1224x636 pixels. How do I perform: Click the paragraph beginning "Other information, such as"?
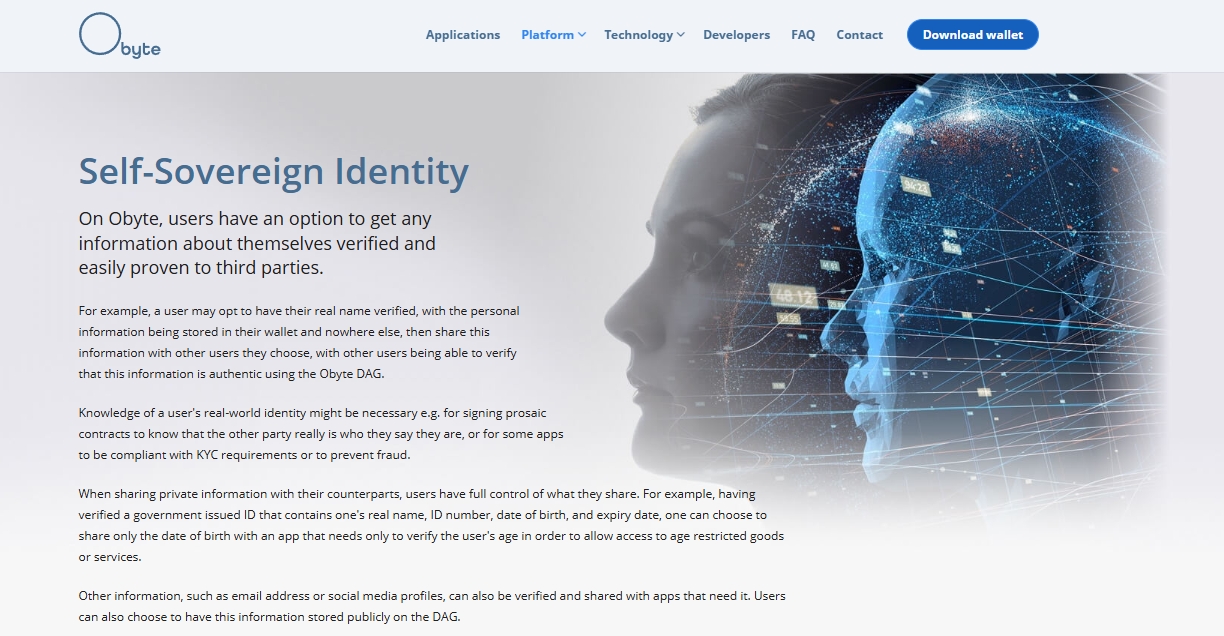431,606
